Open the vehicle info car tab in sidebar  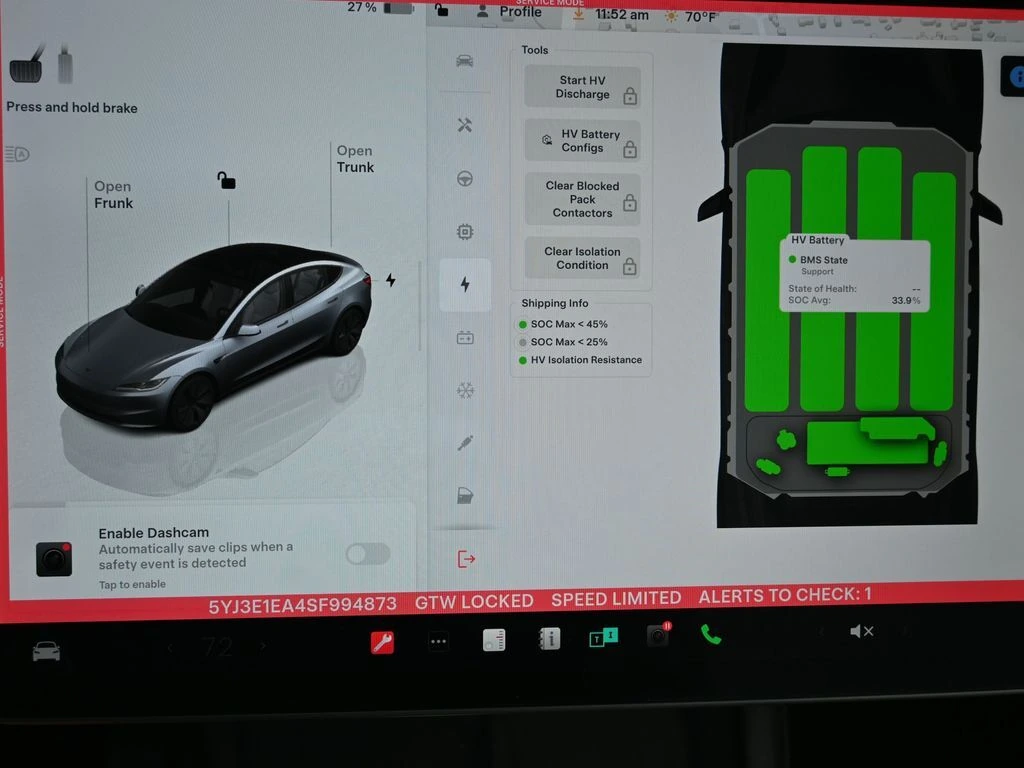tap(465, 61)
